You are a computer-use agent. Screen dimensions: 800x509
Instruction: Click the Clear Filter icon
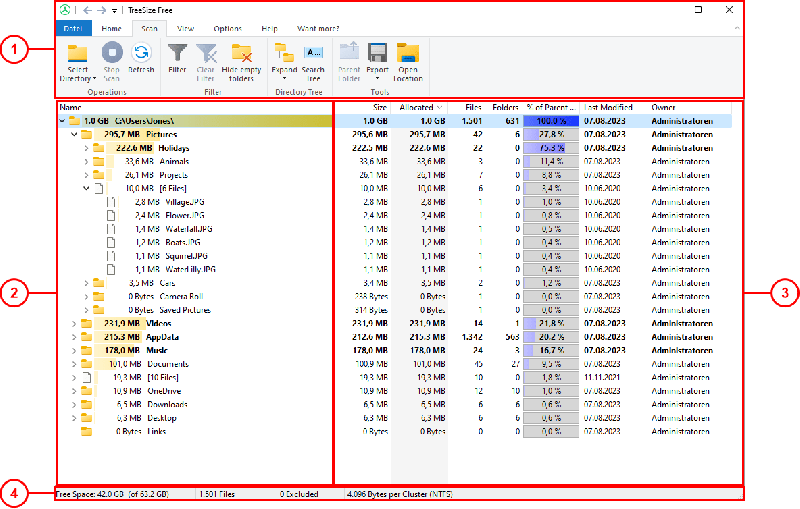pyautogui.click(x=206, y=53)
